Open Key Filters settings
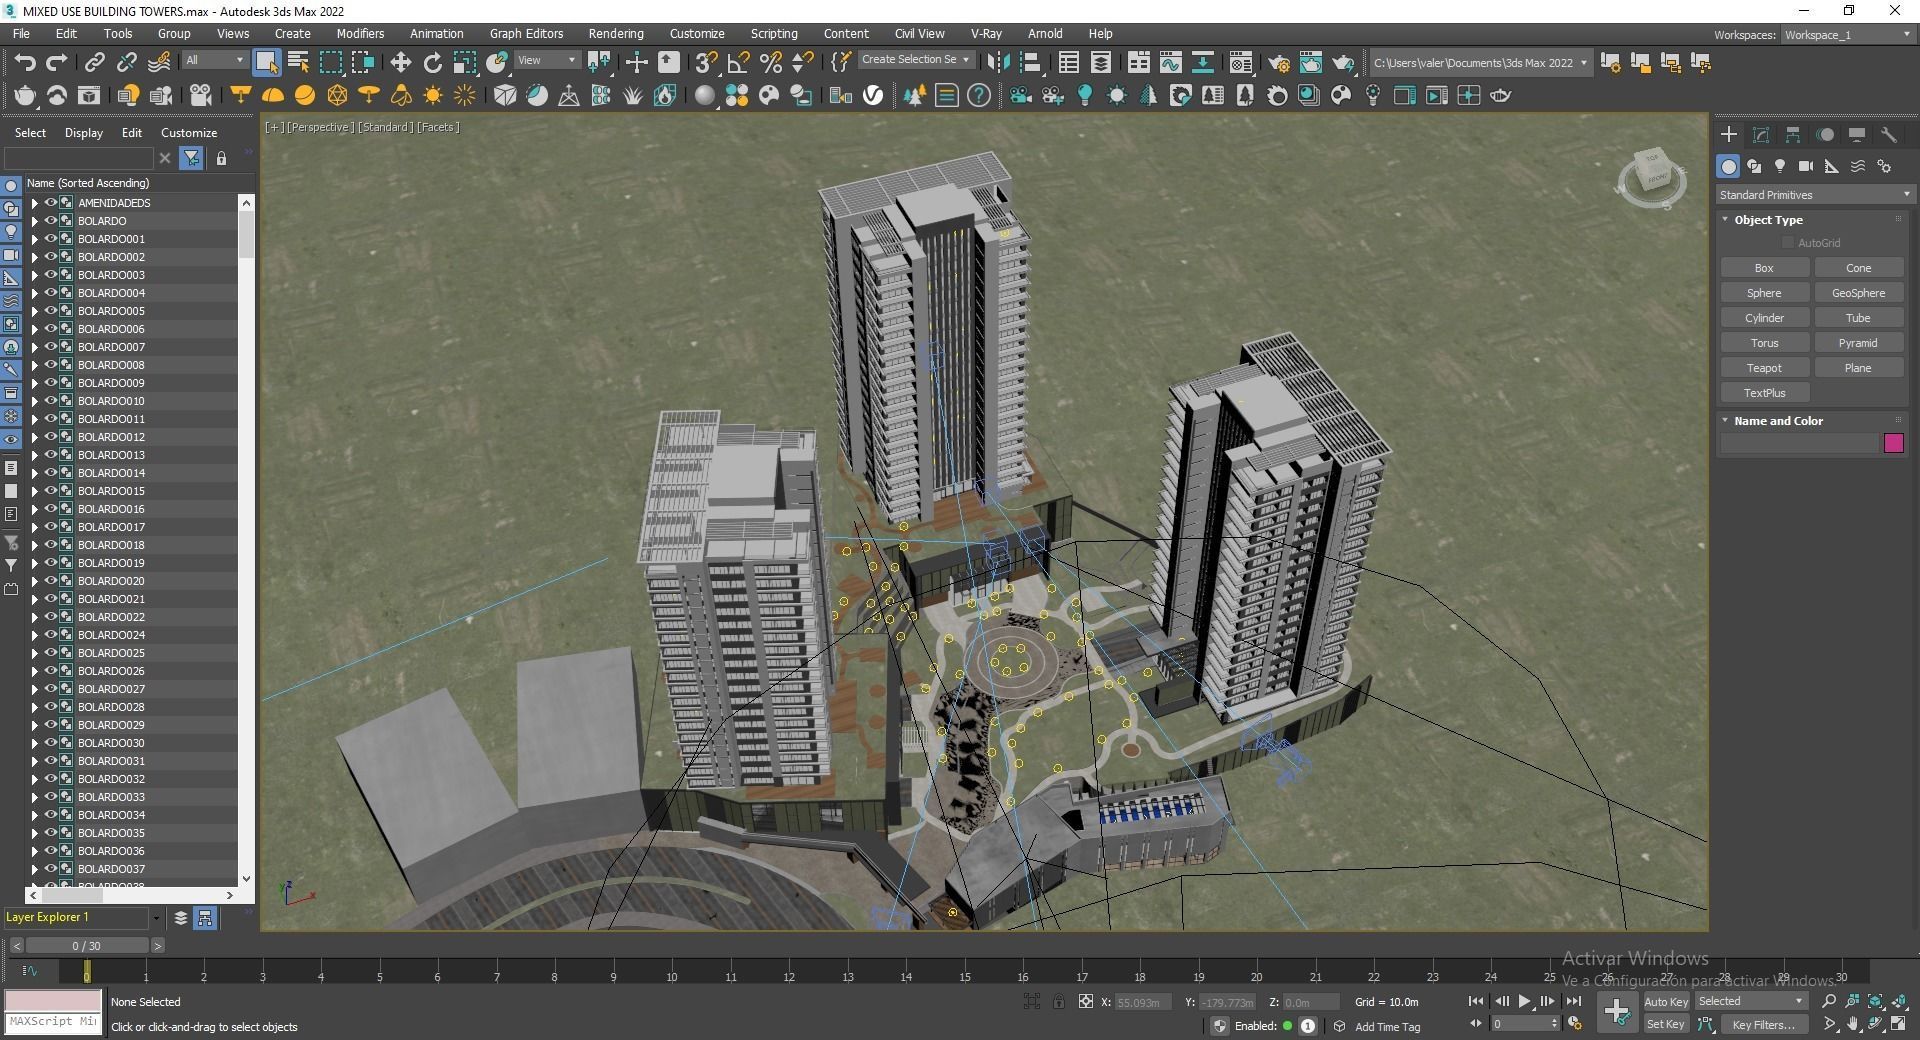Screen dimensions: 1920x1040 click(1763, 1025)
